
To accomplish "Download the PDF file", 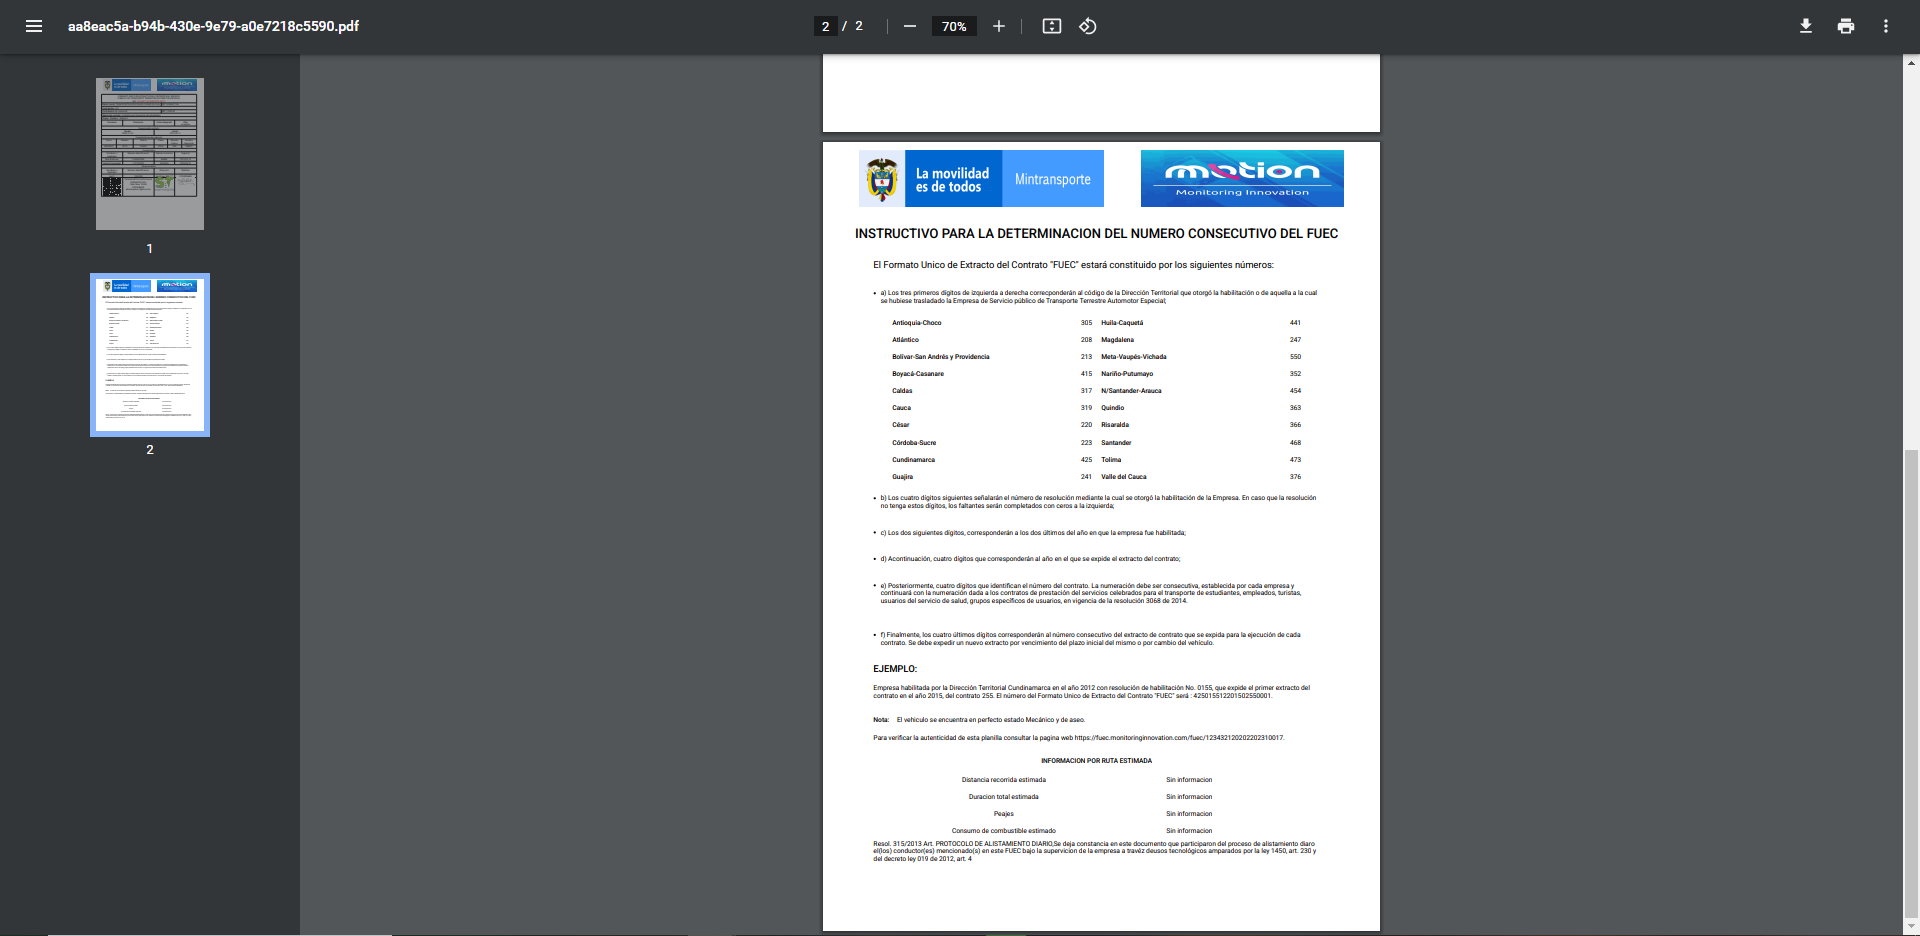I will [x=1805, y=26].
